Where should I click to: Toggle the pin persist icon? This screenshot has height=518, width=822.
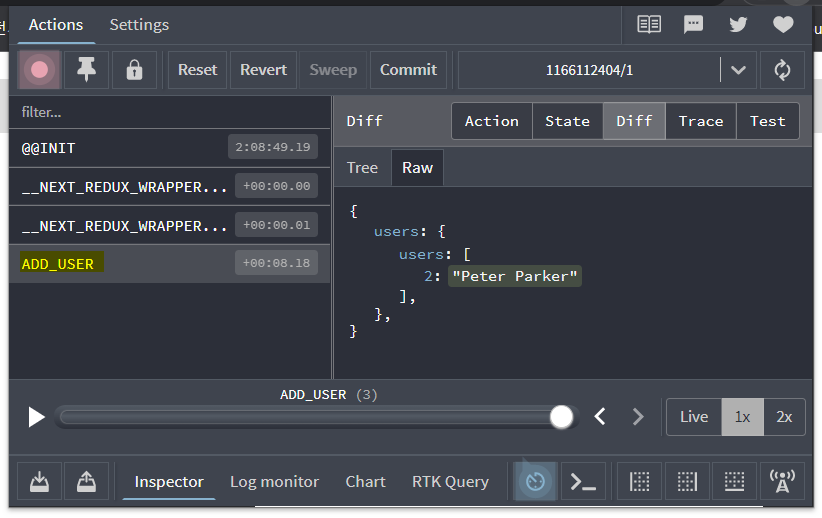(x=86, y=70)
